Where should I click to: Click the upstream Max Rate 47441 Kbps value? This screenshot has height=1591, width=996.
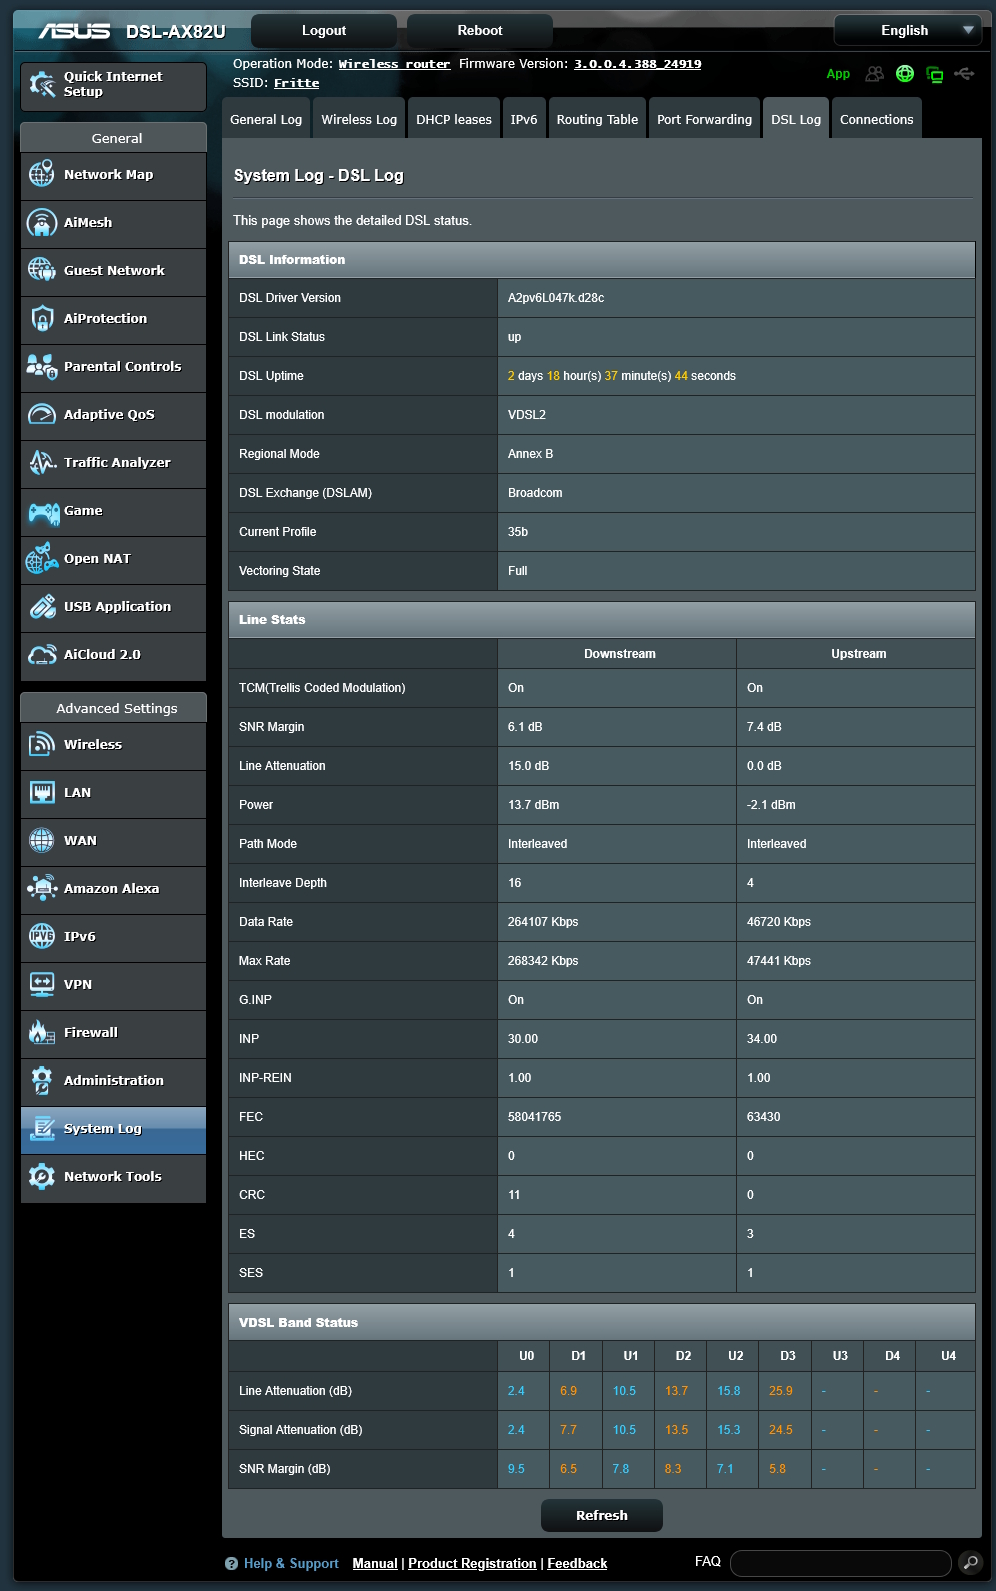[x=779, y=961]
